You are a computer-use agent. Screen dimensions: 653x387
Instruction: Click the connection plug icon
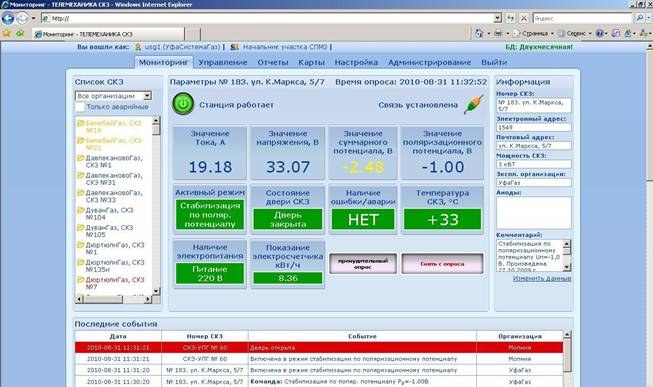coord(474,105)
